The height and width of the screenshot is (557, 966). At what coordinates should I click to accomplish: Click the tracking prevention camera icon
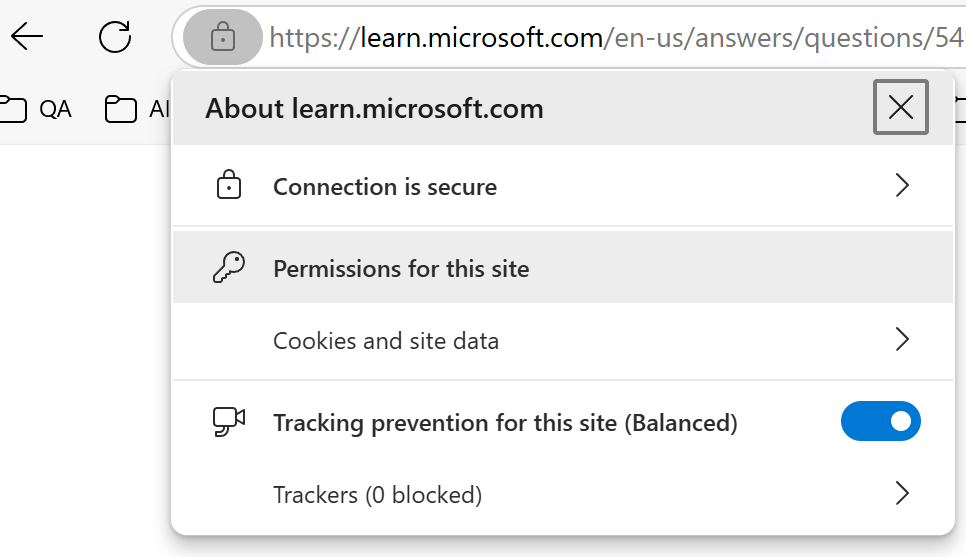pos(229,422)
